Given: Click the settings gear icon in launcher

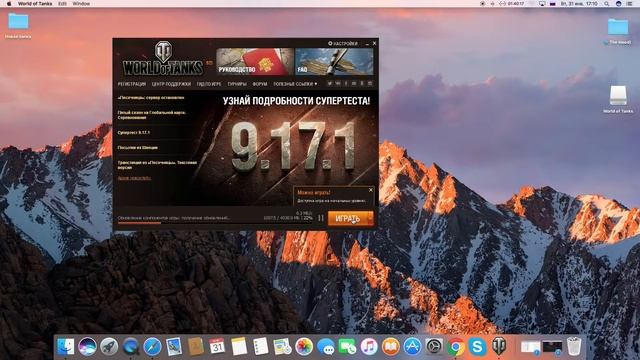Looking at the screenshot, I should [330, 43].
